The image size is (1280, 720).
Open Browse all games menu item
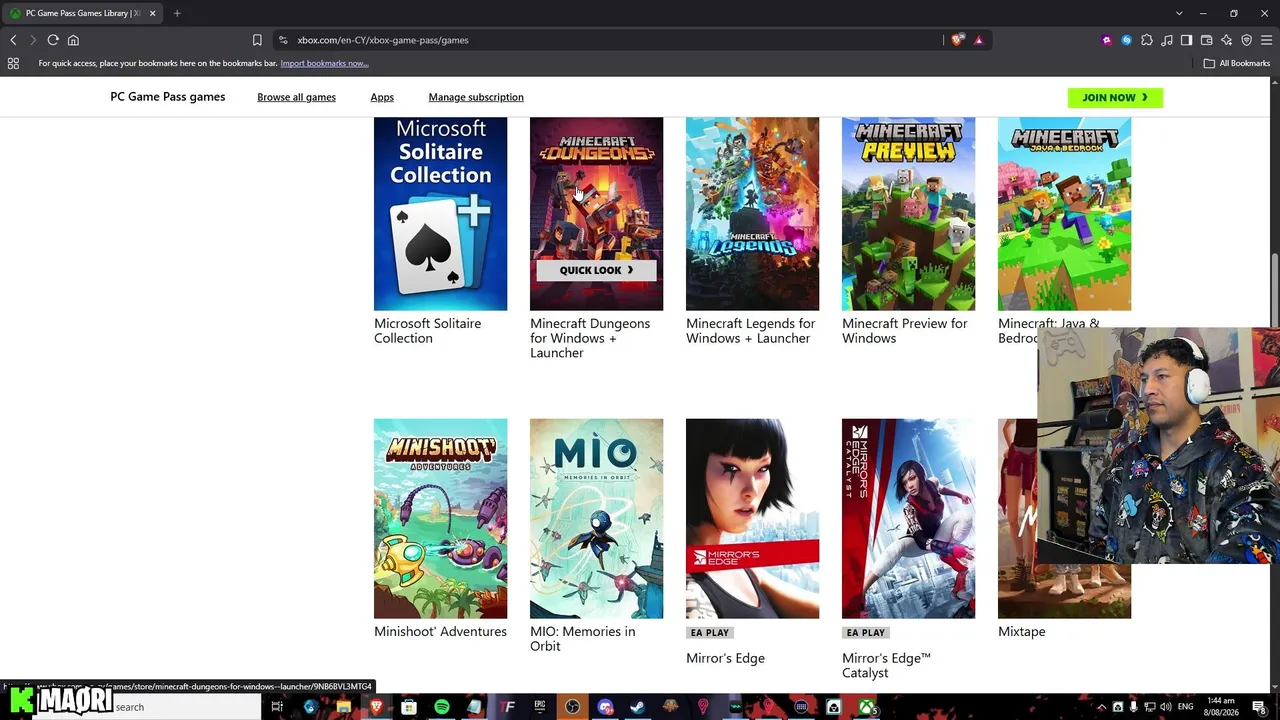(296, 97)
